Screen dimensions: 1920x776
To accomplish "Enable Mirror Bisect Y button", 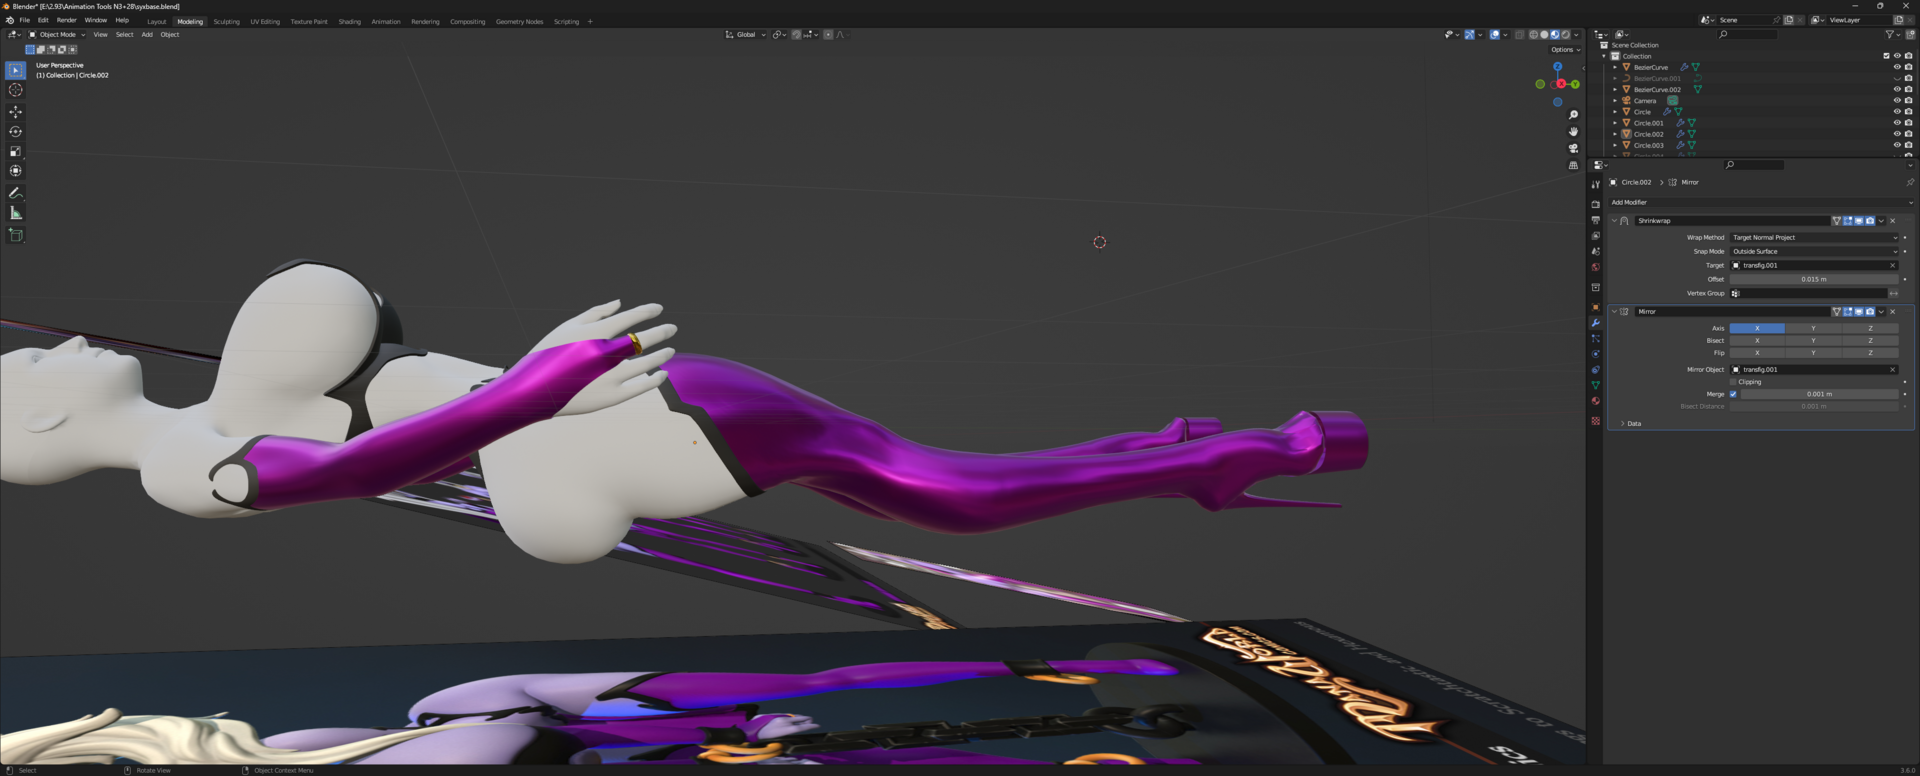I will 1813,340.
